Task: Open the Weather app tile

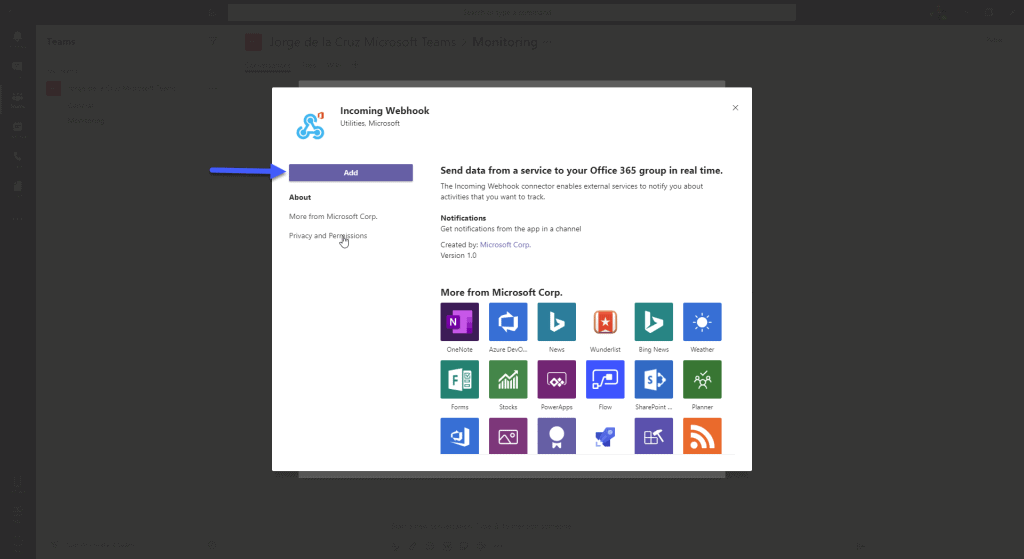Action: click(702, 321)
